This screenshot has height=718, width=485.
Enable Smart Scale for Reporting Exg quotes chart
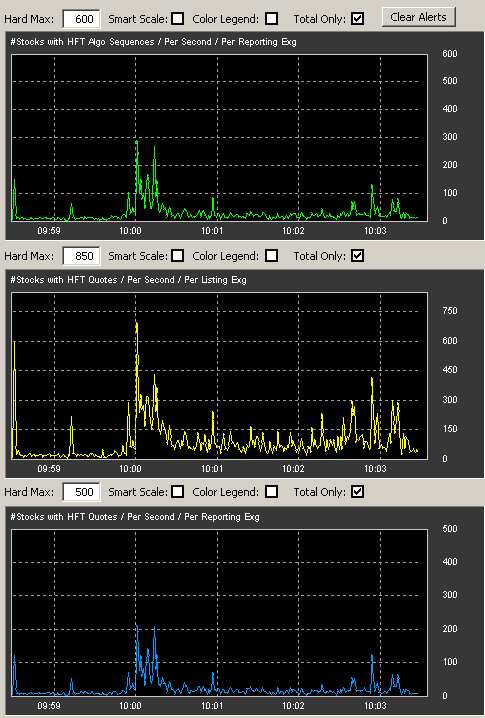click(x=178, y=492)
